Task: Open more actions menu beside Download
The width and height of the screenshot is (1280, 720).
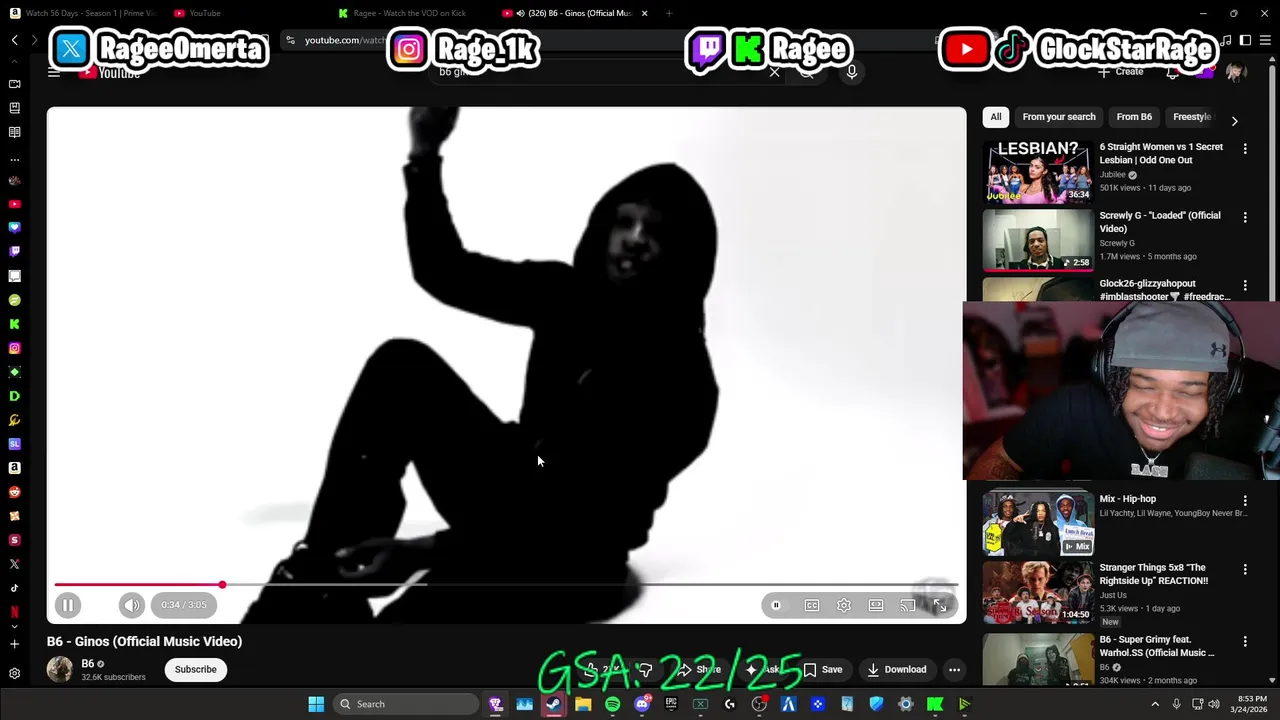Action: coord(954,669)
